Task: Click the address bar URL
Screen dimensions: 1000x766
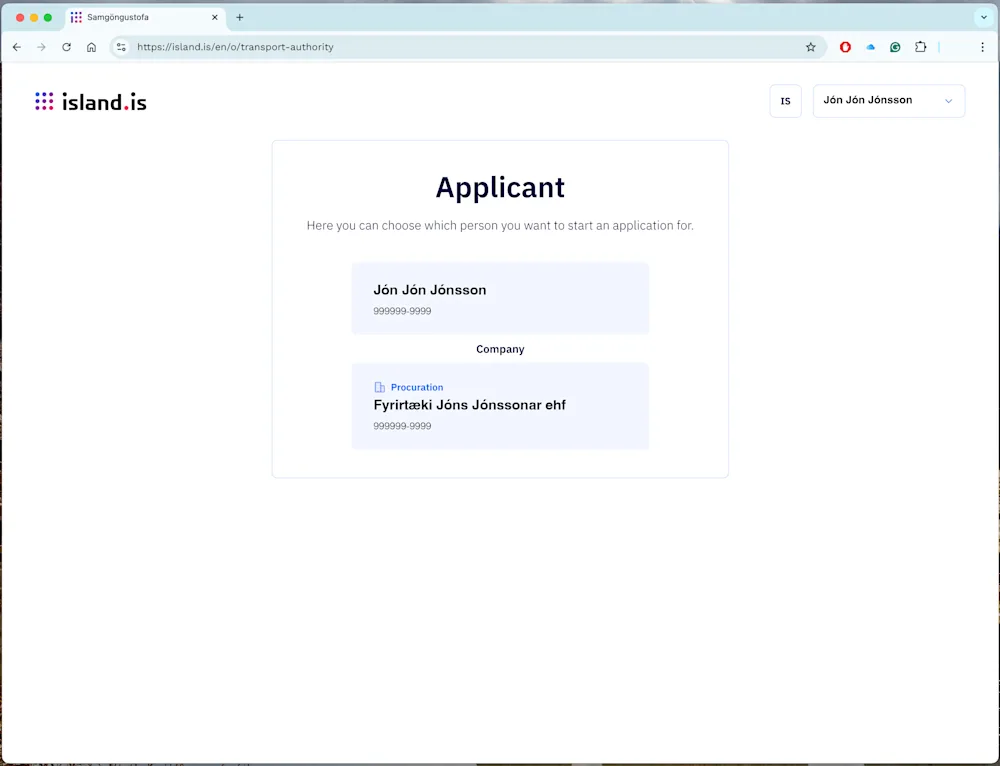Action: tap(235, 47)
